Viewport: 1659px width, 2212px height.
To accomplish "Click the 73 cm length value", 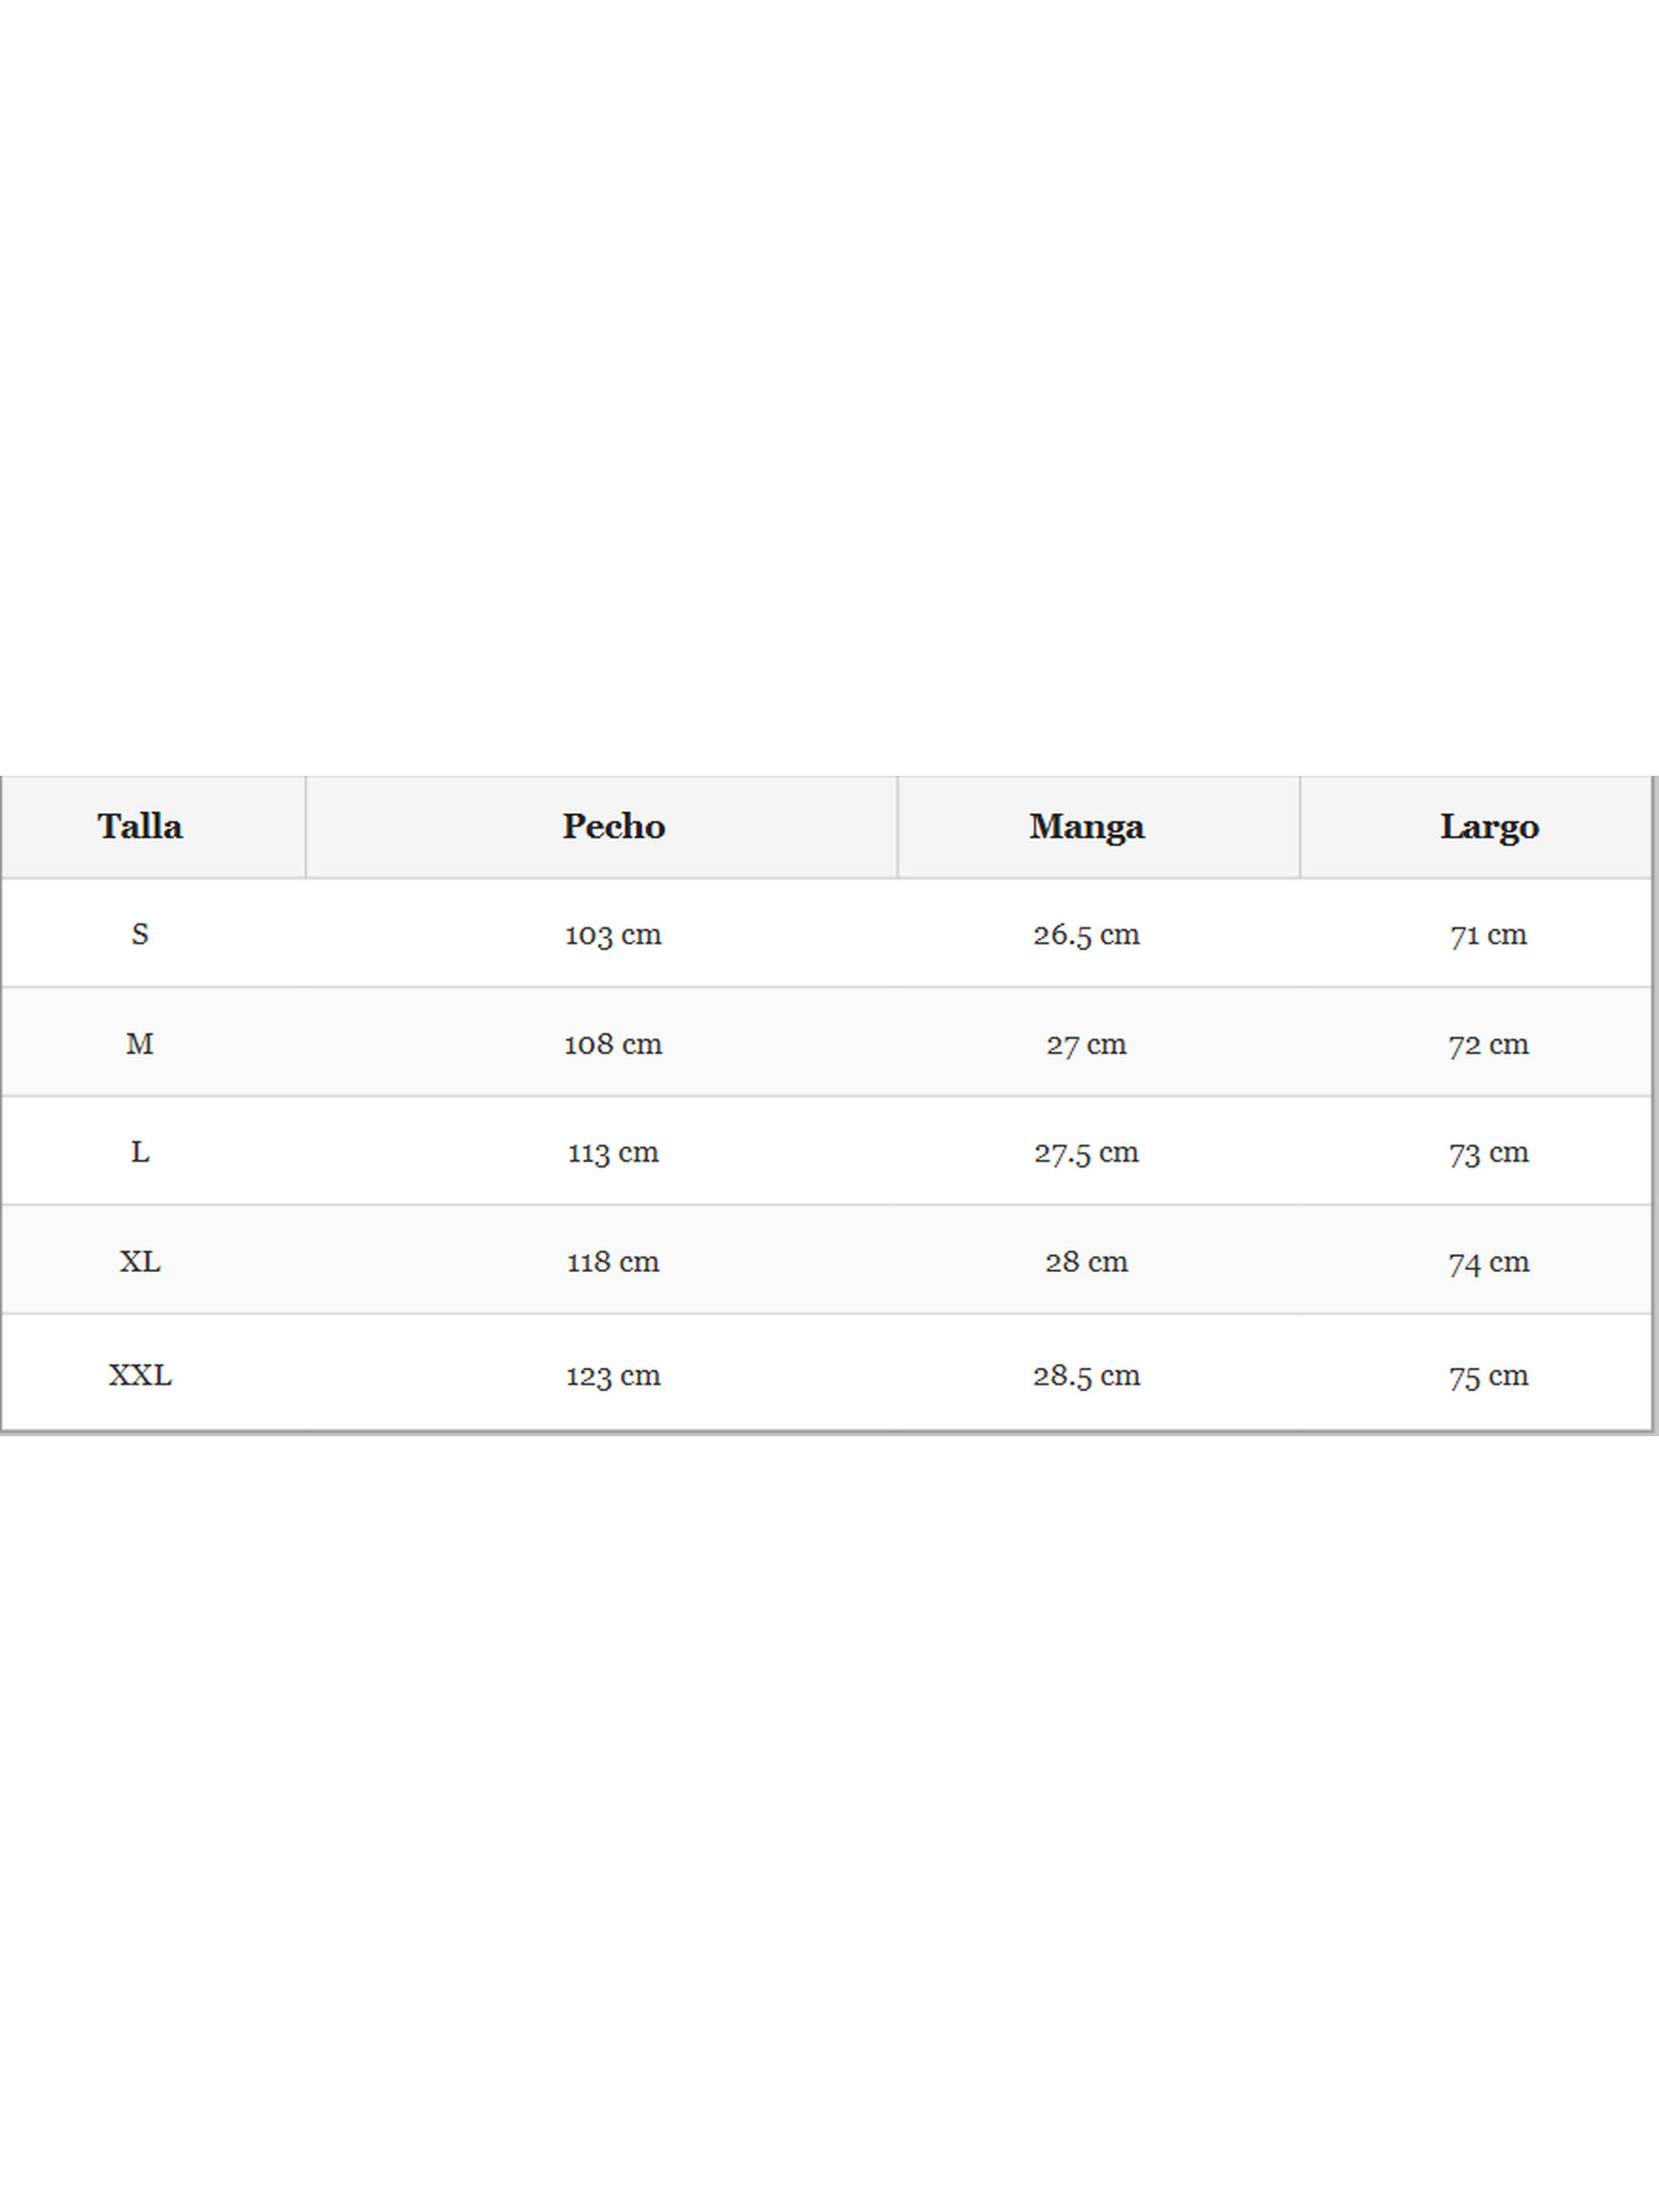I will (x=1489, y=1152).
